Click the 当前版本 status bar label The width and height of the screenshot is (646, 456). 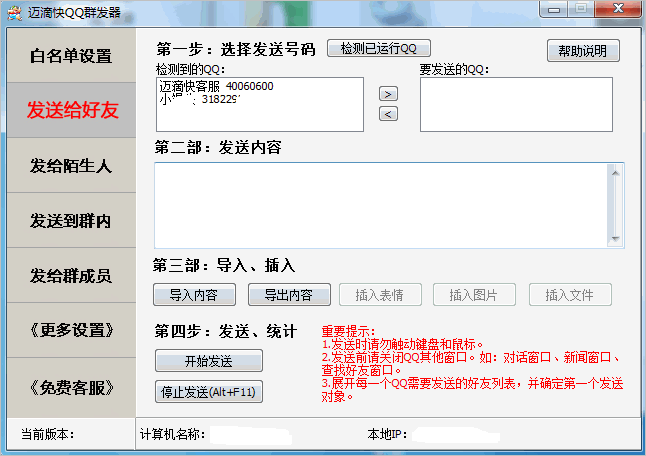[47, 434]
